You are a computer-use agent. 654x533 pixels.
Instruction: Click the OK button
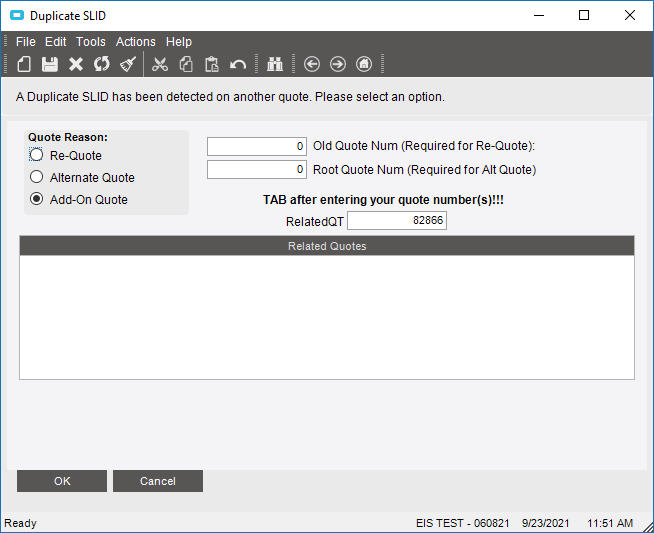tap(62, 481)
